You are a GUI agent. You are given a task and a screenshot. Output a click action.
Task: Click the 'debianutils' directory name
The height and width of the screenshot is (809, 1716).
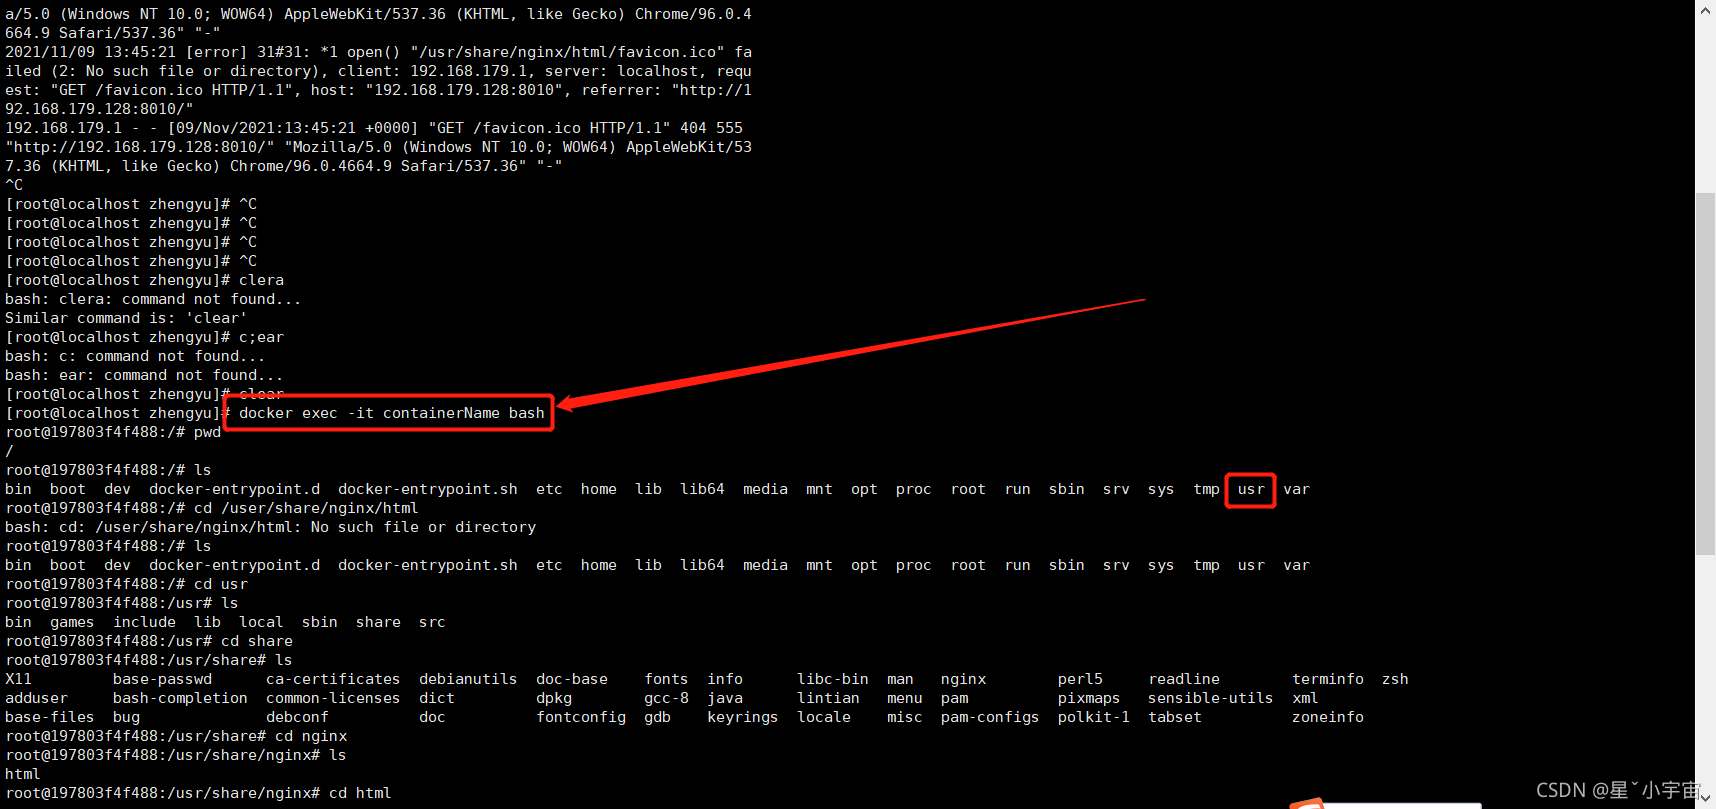point(468,679)
